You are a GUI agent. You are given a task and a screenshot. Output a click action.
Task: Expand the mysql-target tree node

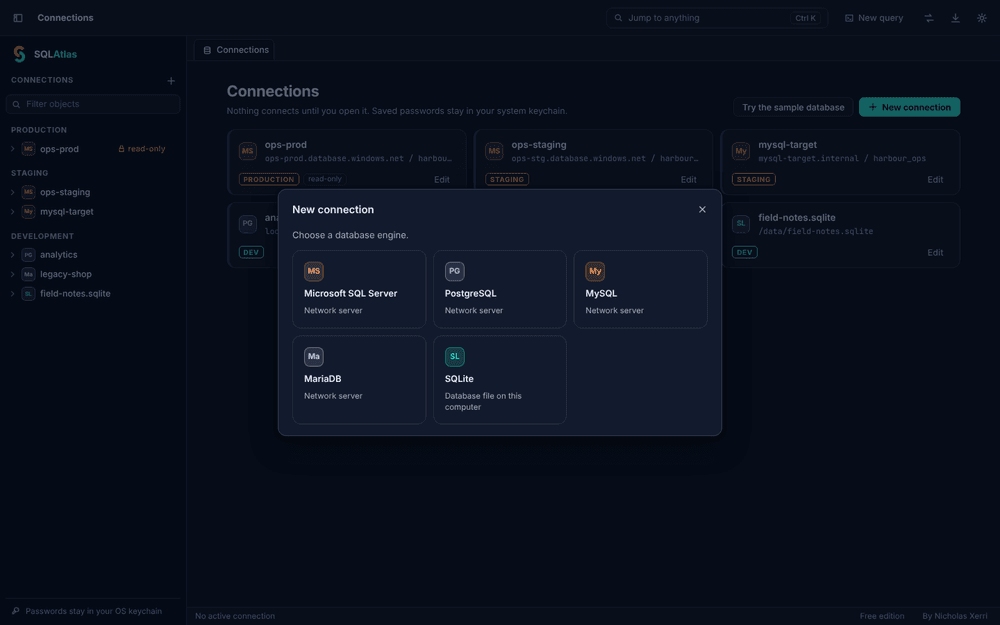point(13,211)
